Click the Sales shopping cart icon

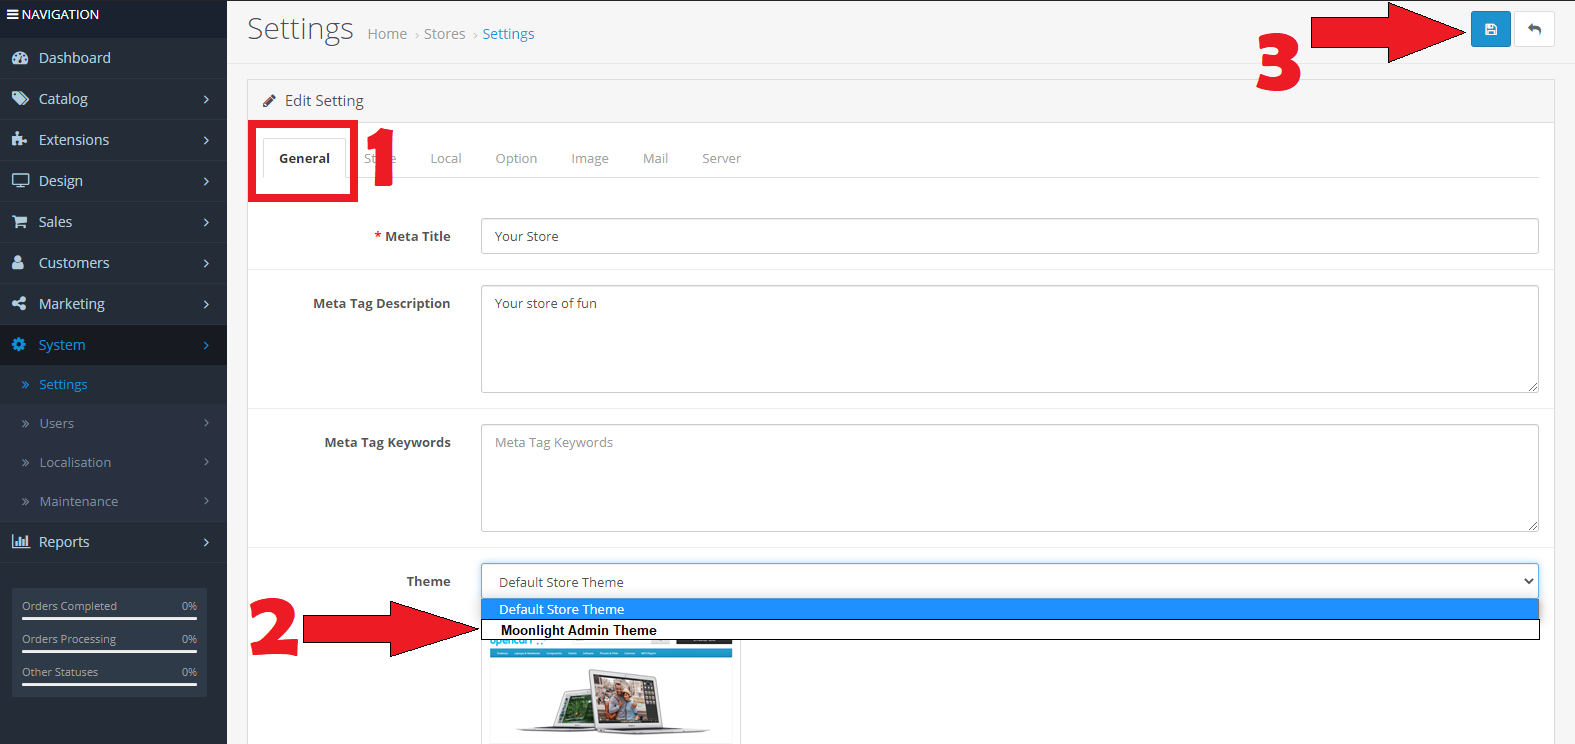tap(20, 222)
